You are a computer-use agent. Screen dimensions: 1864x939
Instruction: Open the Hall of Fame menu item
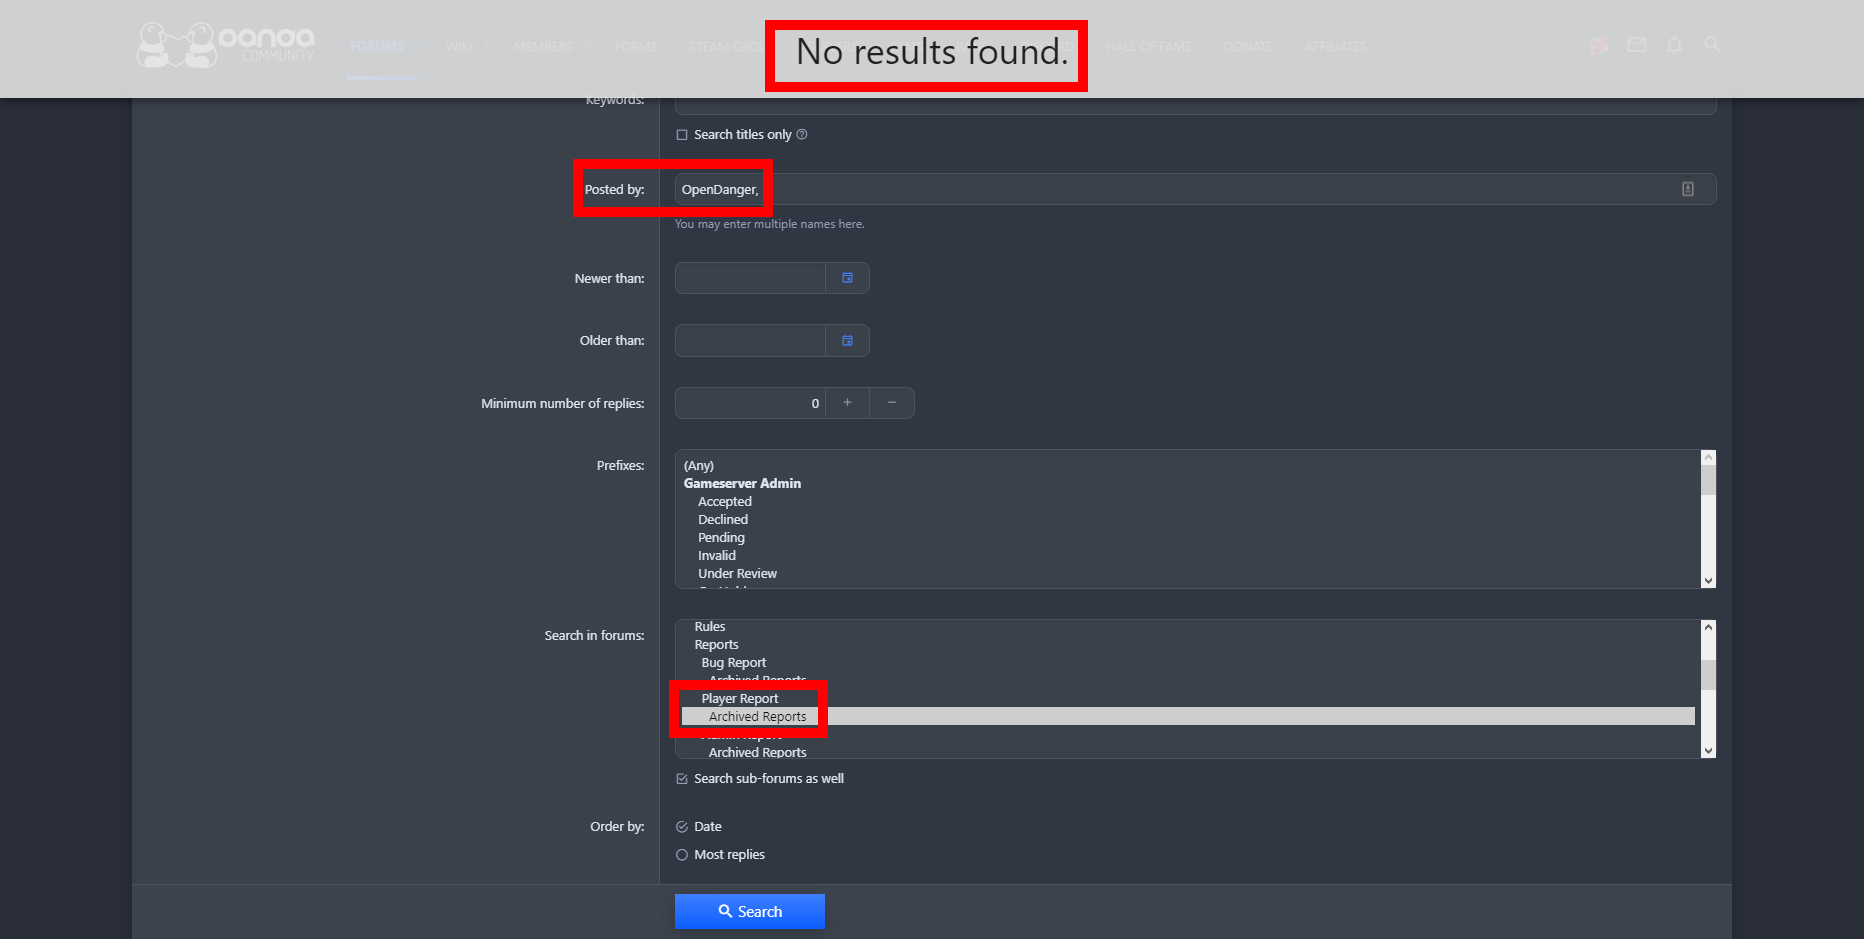point(1148,47)
